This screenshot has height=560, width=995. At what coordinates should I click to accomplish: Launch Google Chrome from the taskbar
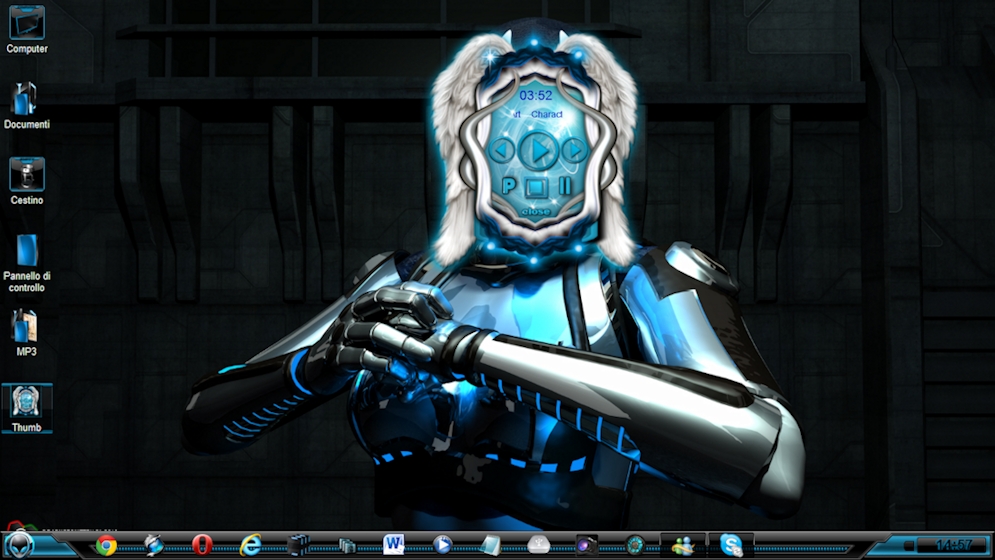(x=106, y=545)
